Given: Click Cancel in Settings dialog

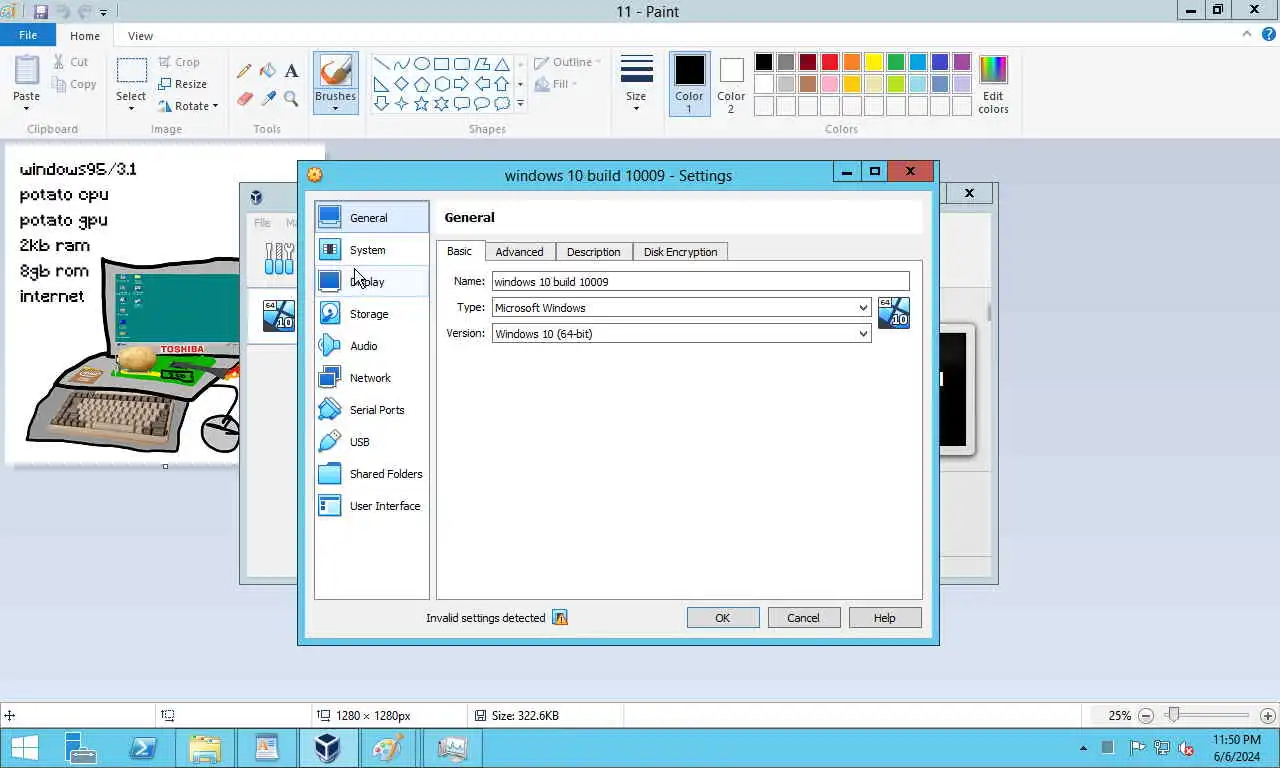Looking at the screenshot, I should pos(803,618).
